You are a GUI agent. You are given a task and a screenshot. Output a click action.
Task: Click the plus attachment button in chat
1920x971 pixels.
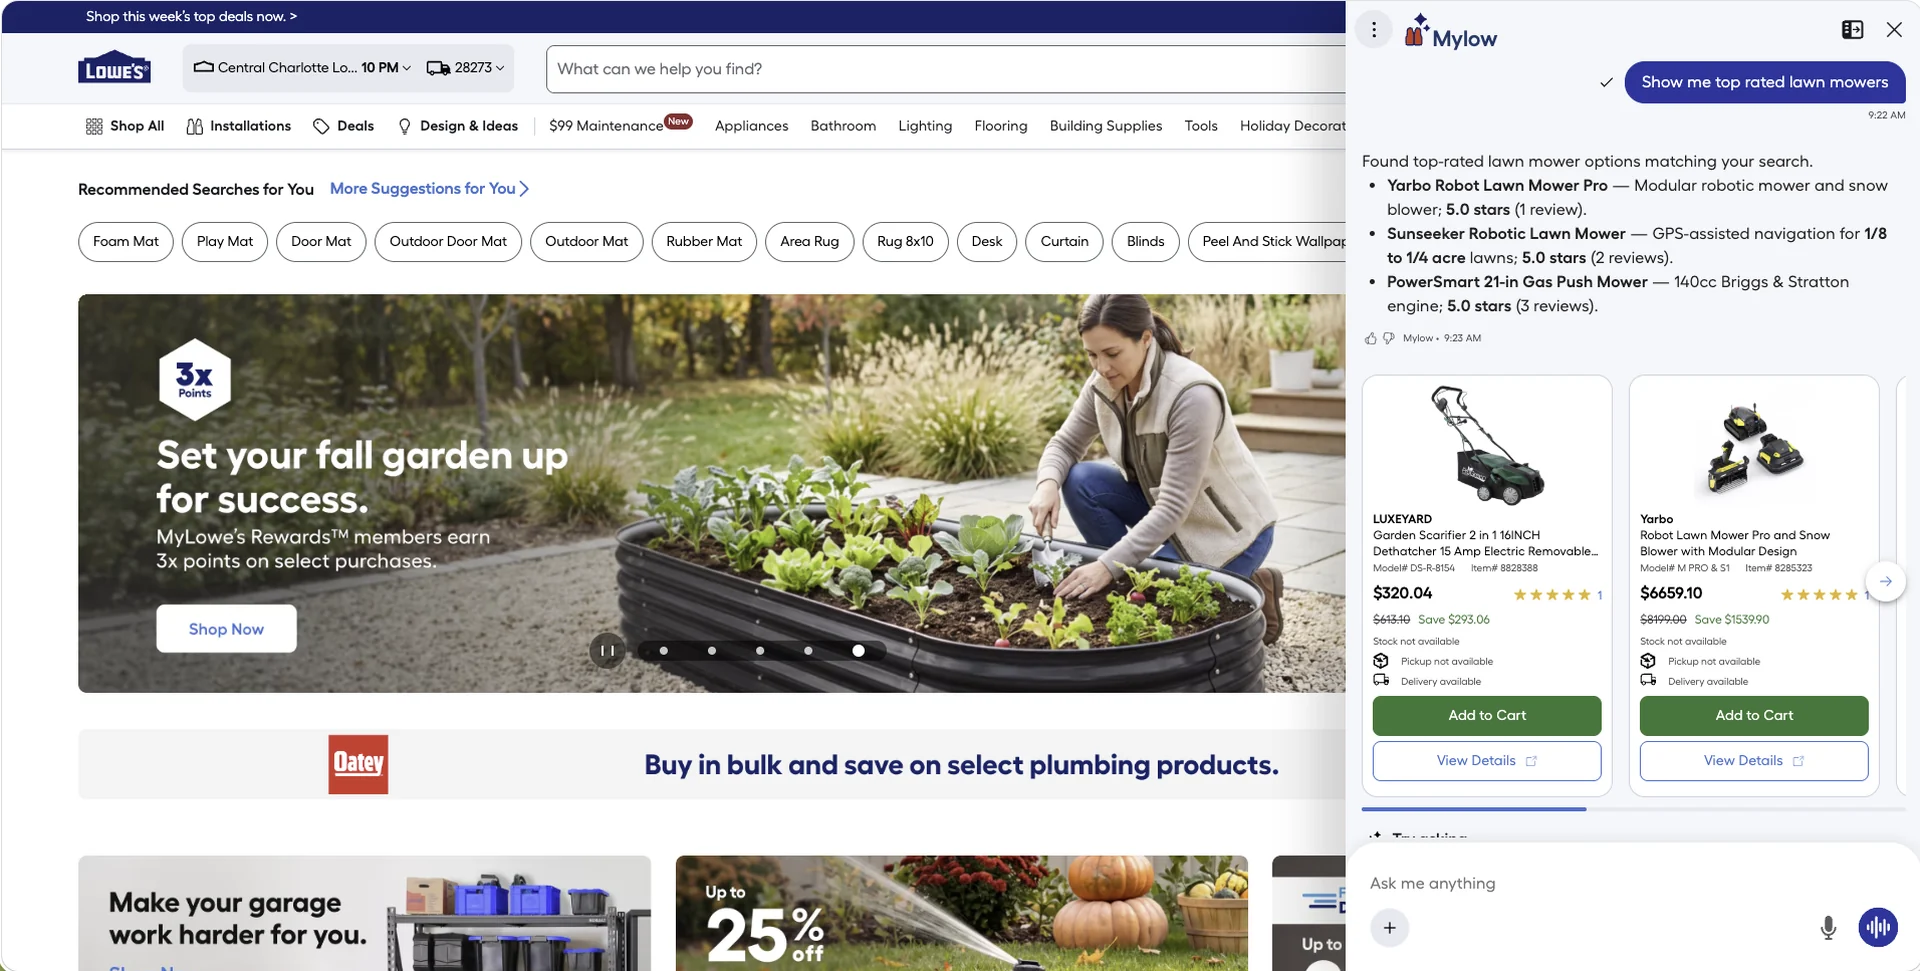tap(1389, 927)
